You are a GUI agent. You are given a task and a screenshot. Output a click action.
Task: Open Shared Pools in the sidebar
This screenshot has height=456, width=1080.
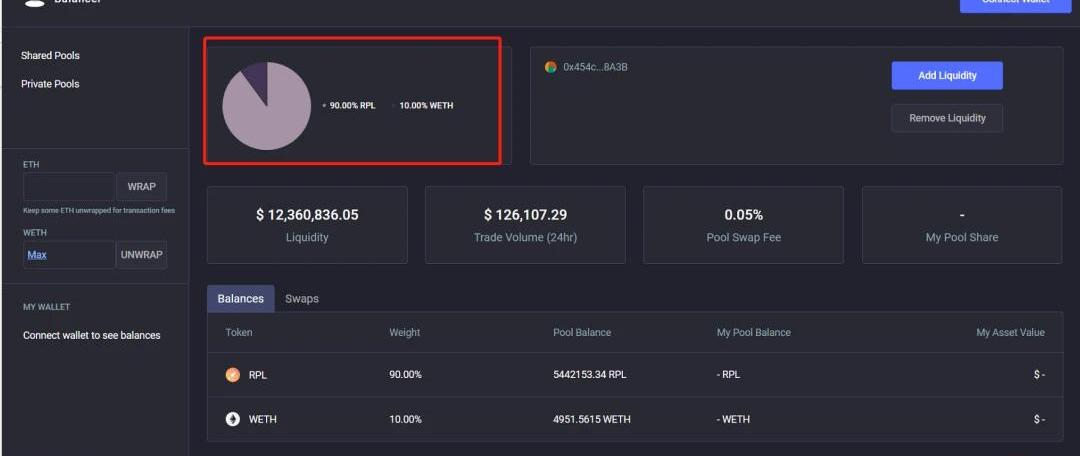(50, 55)
